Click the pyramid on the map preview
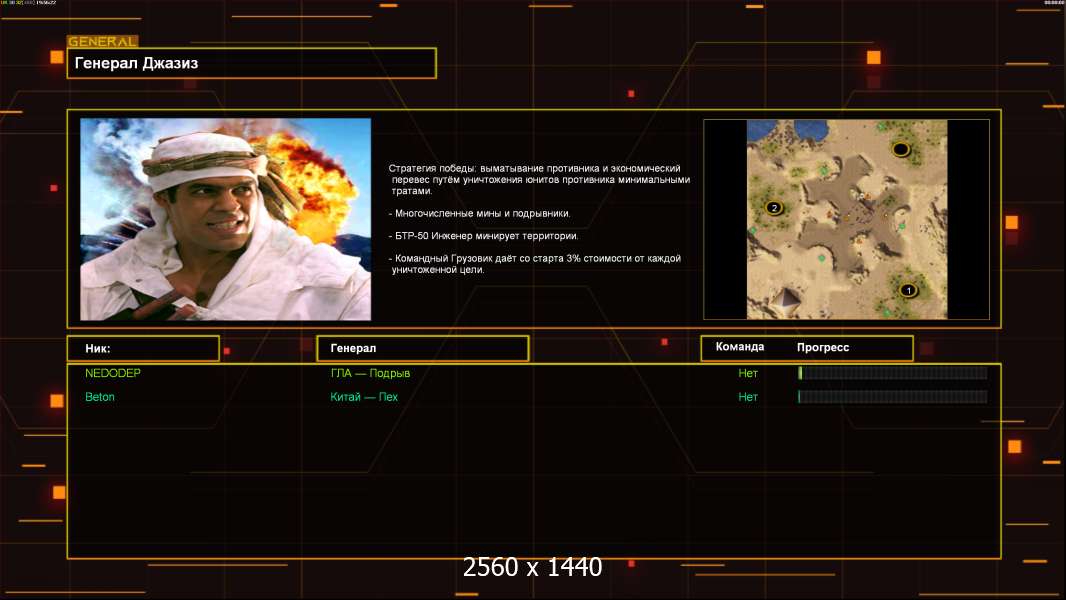 (x=785, y=299)
